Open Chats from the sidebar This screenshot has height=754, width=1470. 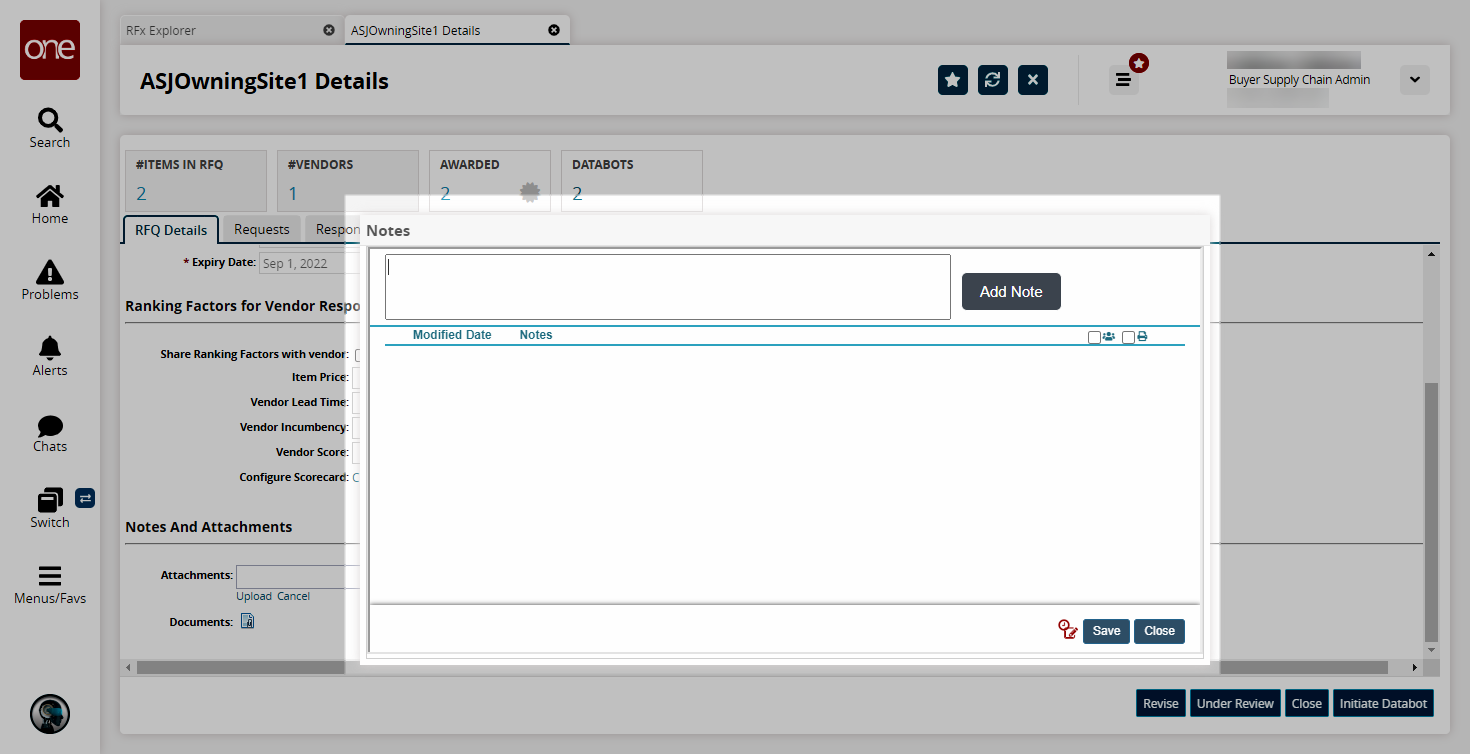click(50, 432)
